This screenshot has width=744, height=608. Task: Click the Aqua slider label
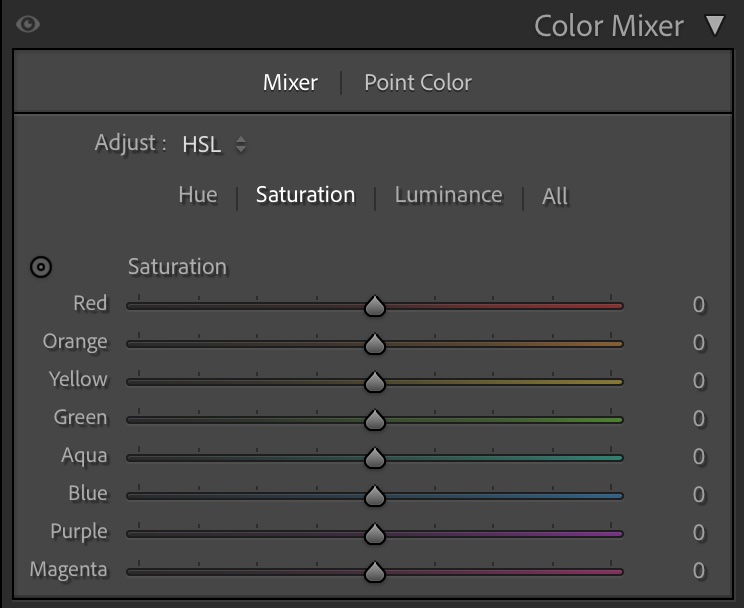tap(84, 456)
